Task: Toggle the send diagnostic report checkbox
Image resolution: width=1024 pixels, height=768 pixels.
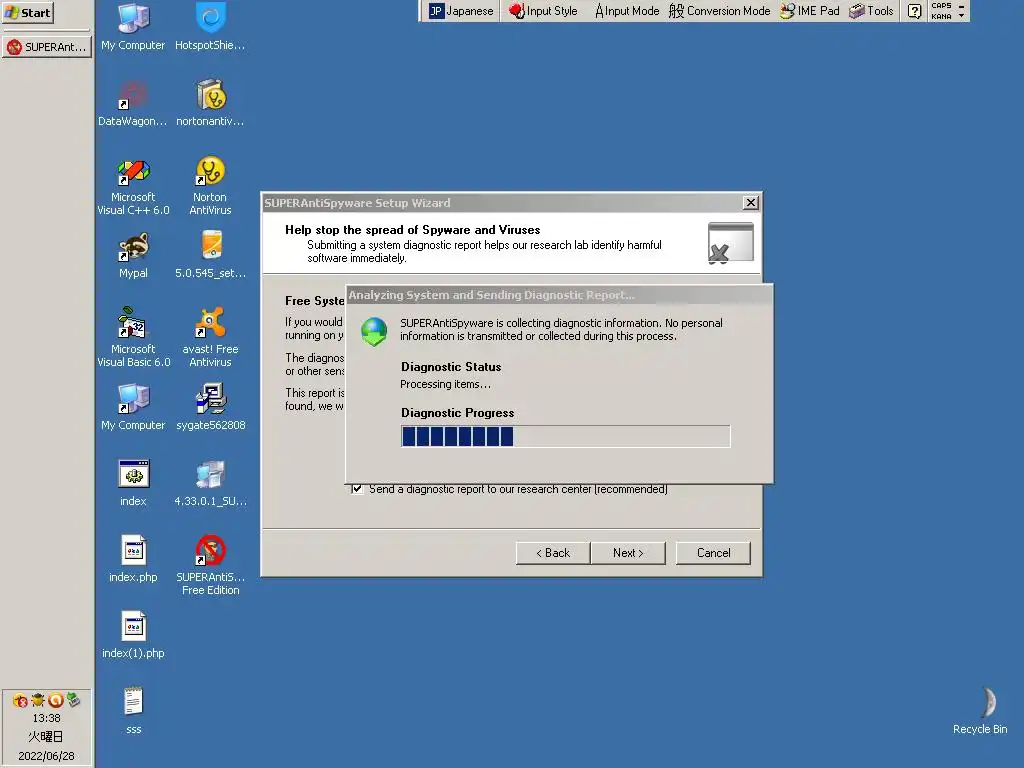Action: click(357, 488)
